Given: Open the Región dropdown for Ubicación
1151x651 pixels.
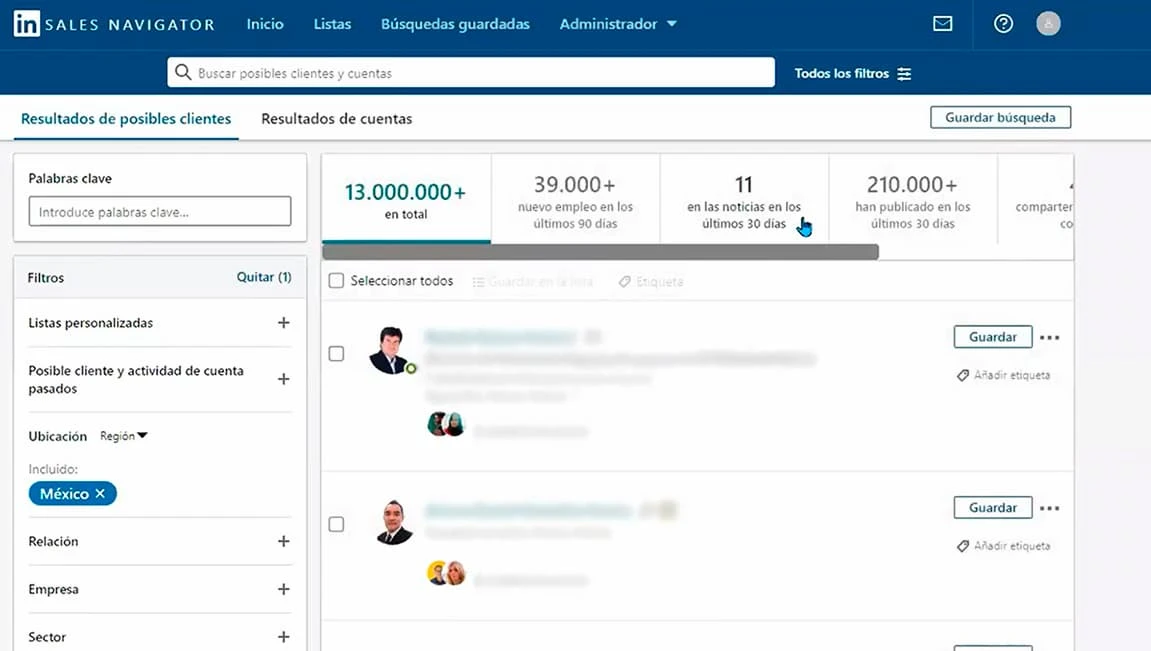Looking at the screenshot, I should [x=124, y=436].
